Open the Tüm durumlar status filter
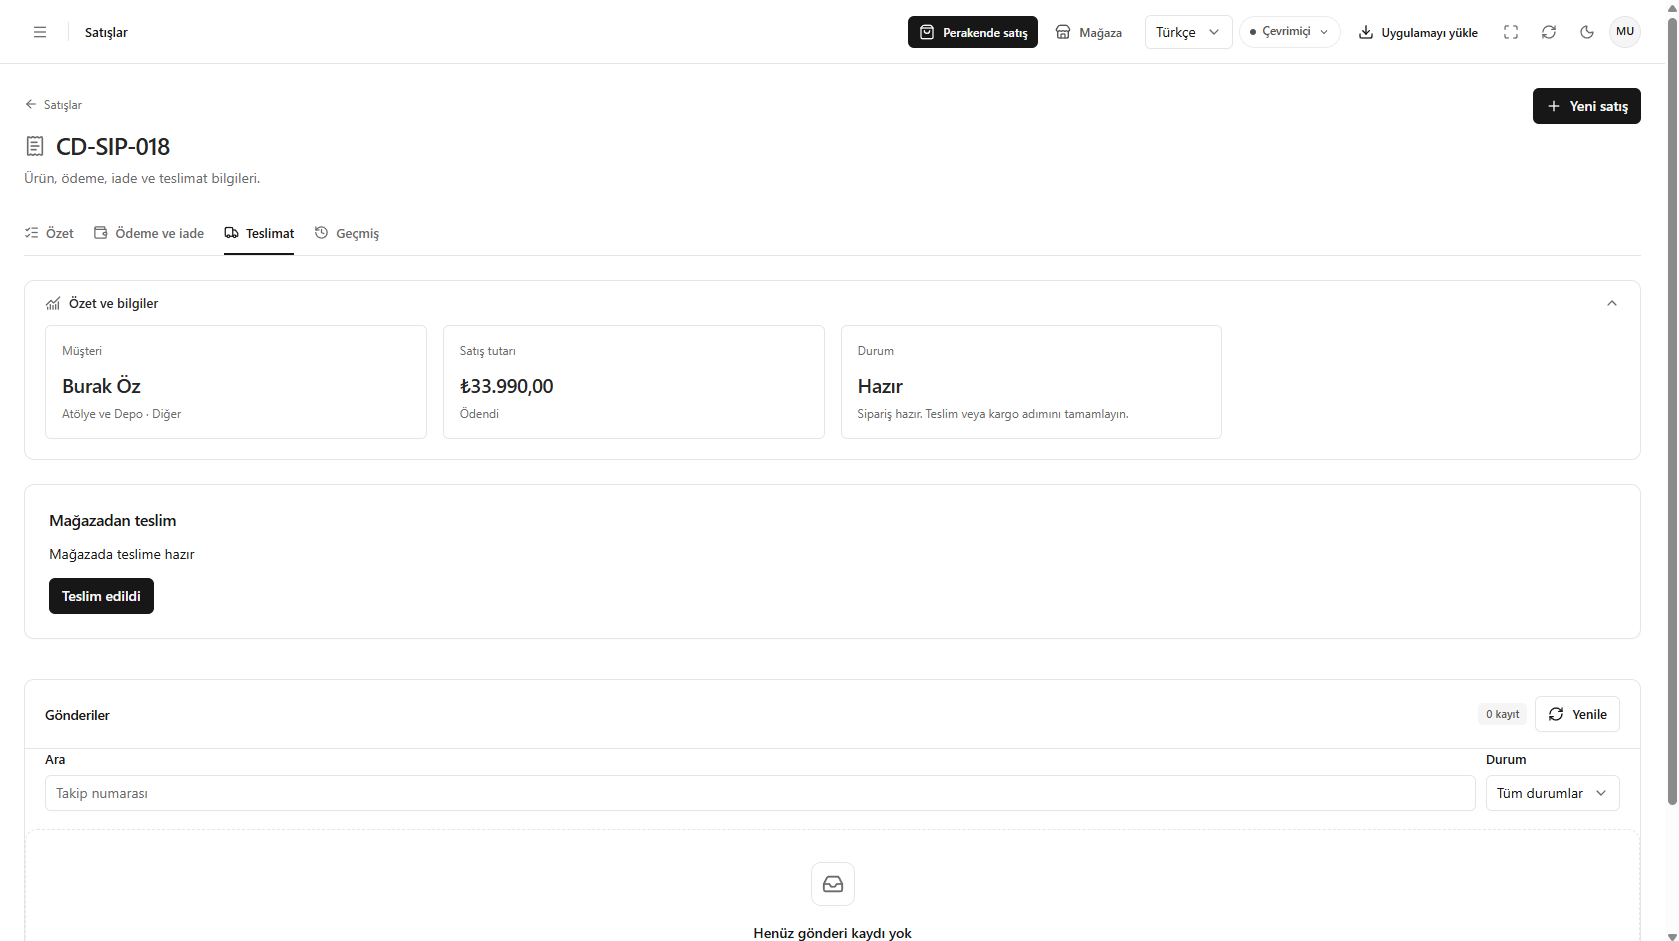 pos(1552,793)
